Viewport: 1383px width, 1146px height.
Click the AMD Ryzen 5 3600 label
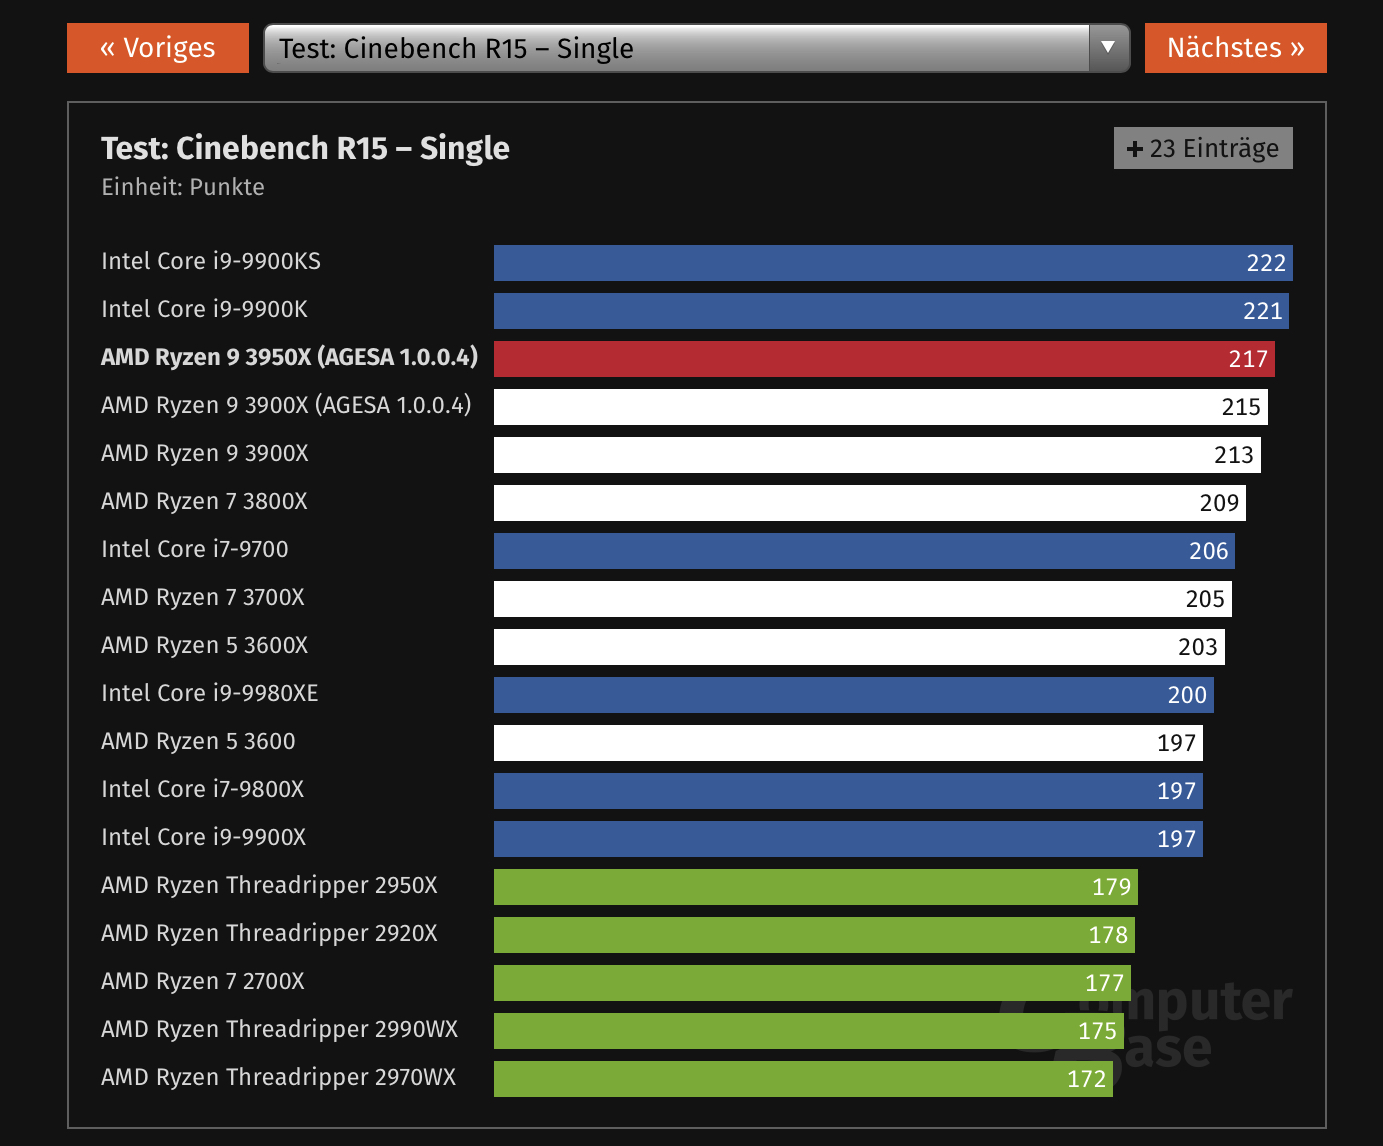point(198,741)
